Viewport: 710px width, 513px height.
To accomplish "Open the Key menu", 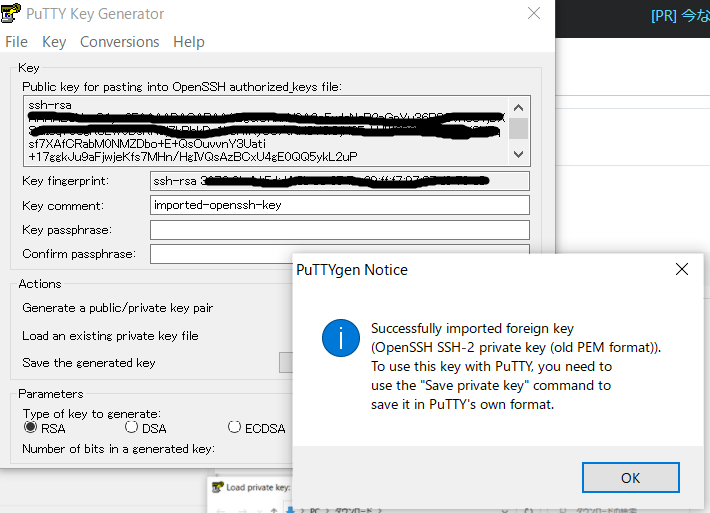I will 54,42.
